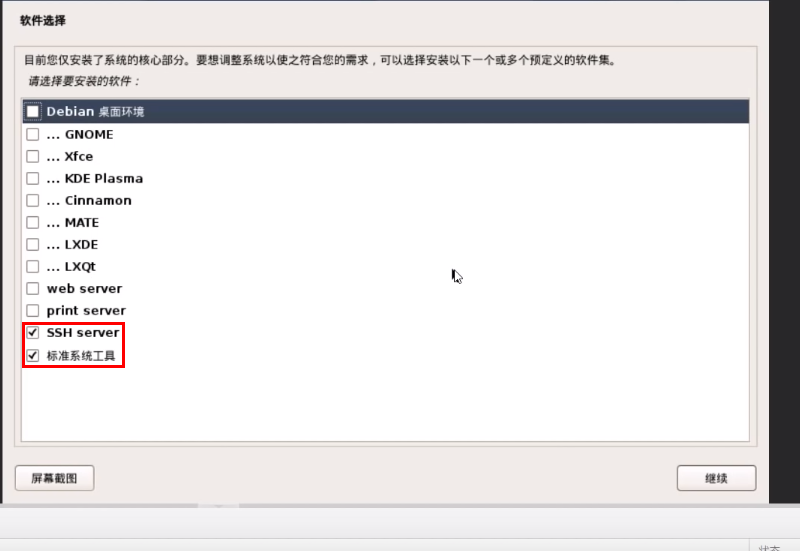The height and width of the screenshot is (551, 800).
Task: Enable the web server checkbox
Action: click(33, 288)
